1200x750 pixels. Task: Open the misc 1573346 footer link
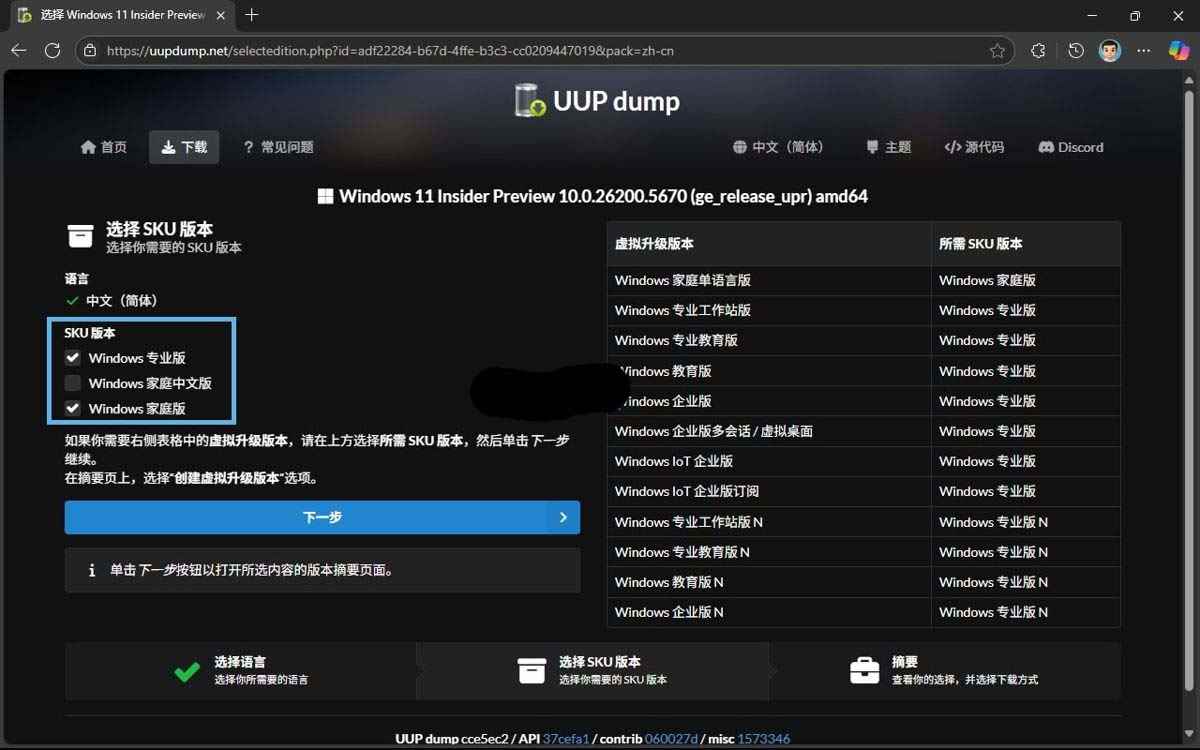[x=762, y=738]
